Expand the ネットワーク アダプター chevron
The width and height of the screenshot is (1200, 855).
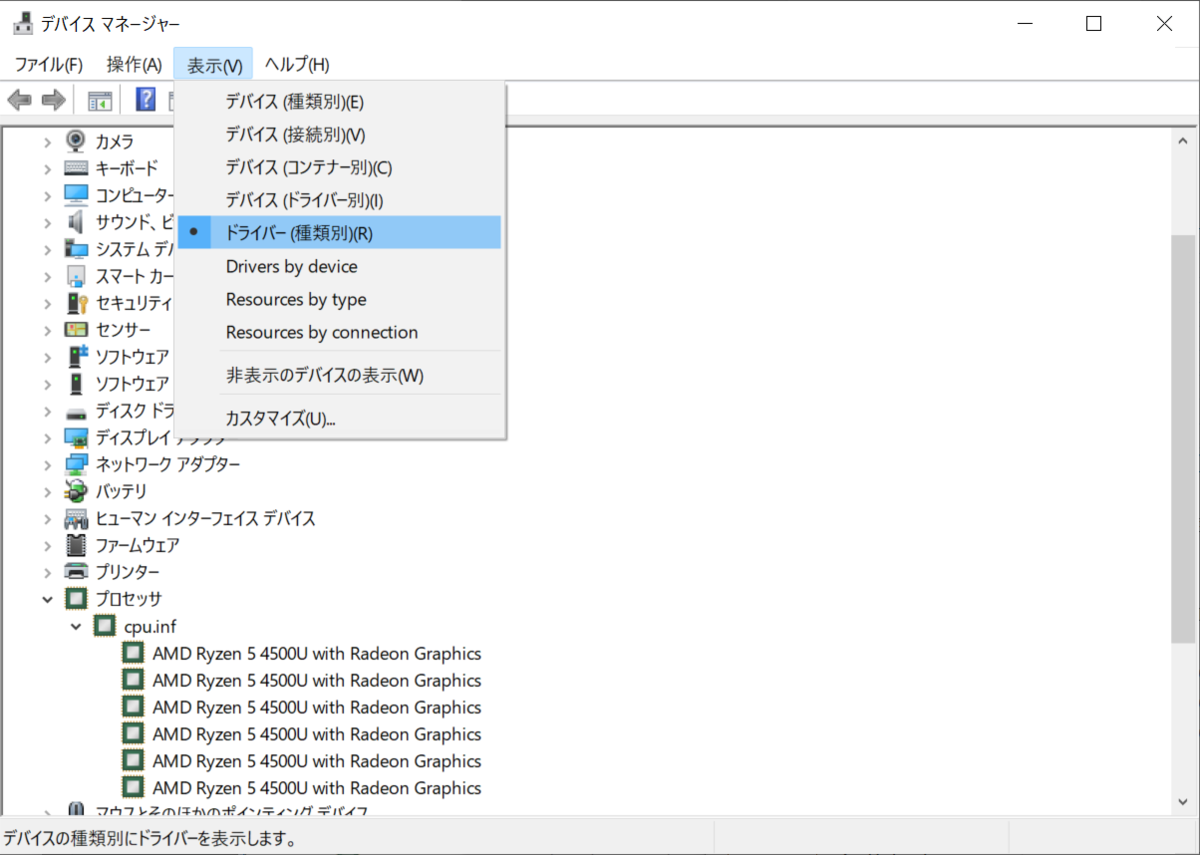coord(47,465)
